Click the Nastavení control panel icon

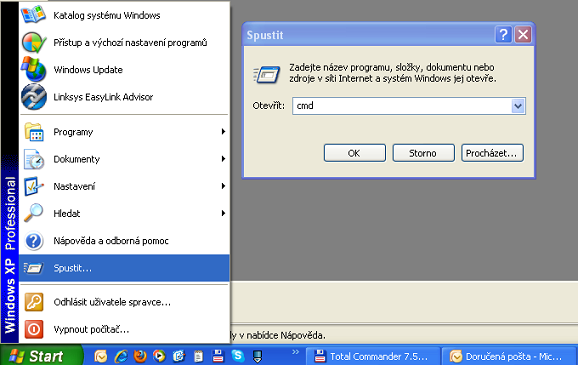click(34, 187)
